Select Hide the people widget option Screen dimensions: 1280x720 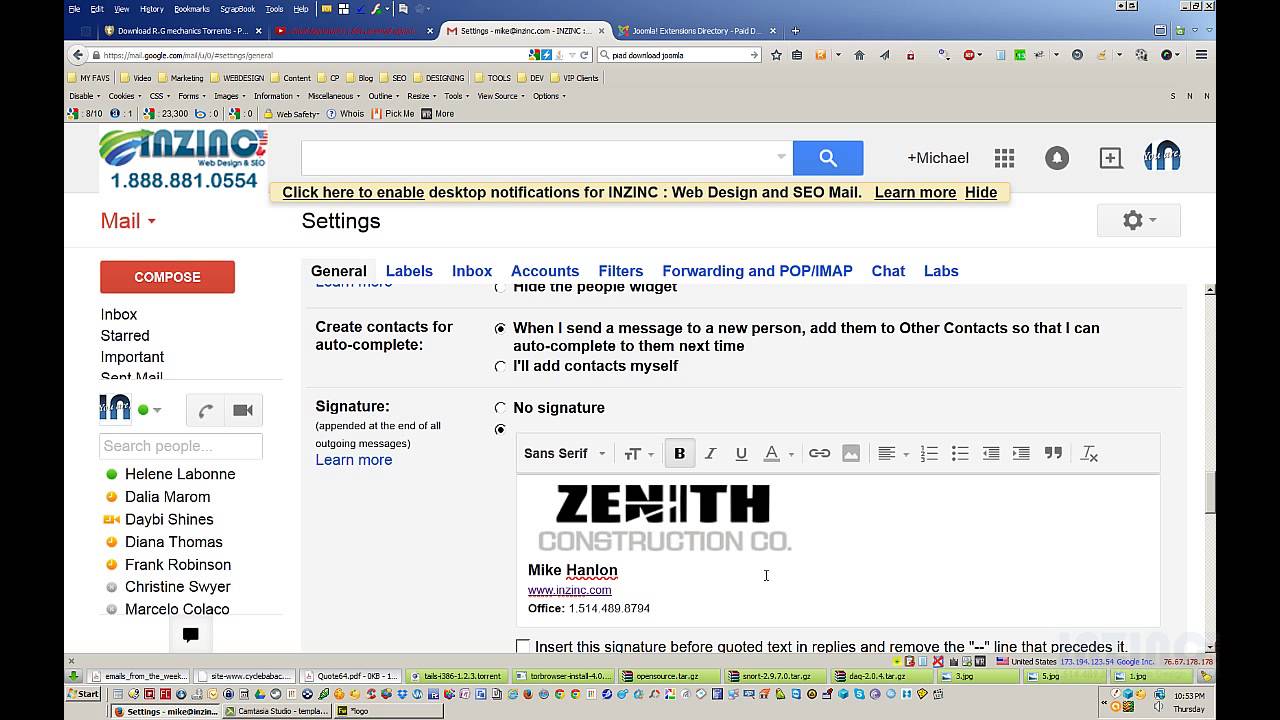click(500, 287)
